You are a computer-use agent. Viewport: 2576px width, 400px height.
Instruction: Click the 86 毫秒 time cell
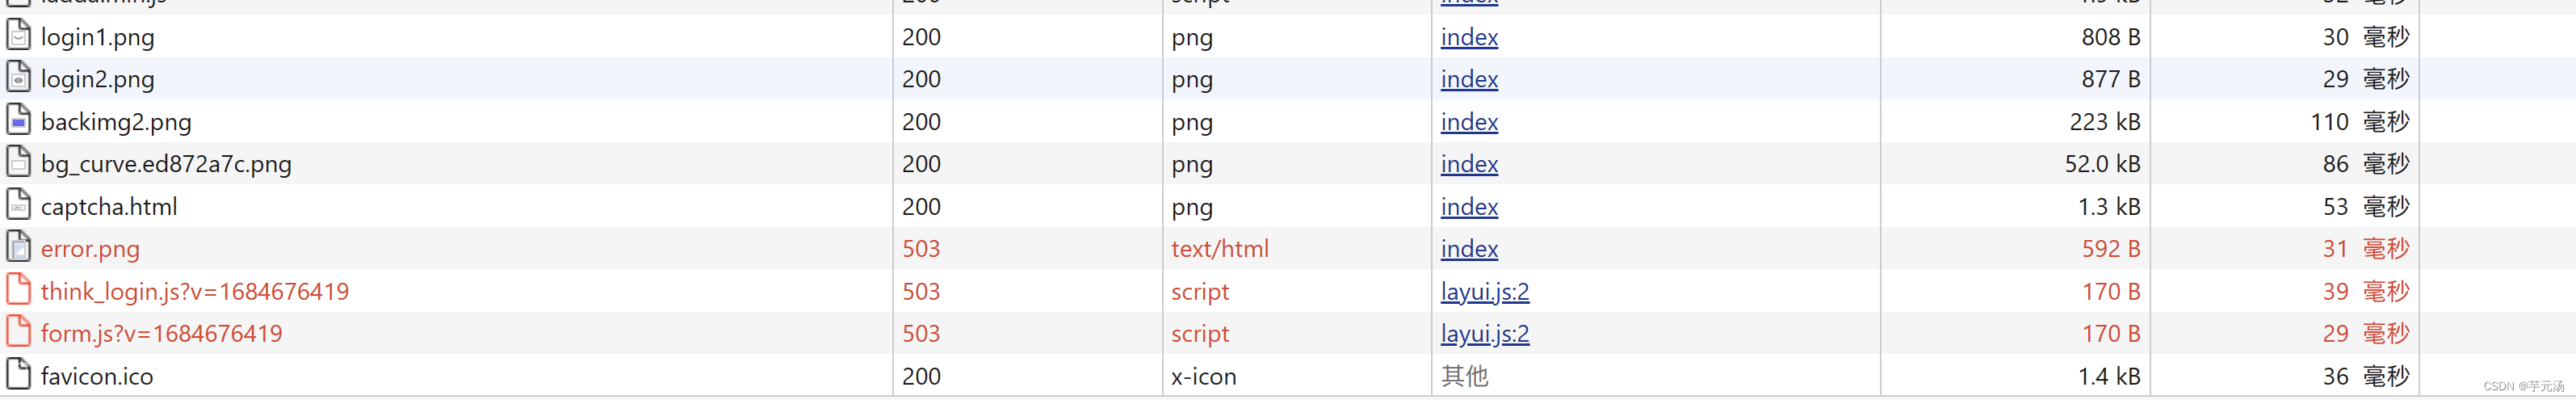pyautogui.click(x=2366, y=164)
